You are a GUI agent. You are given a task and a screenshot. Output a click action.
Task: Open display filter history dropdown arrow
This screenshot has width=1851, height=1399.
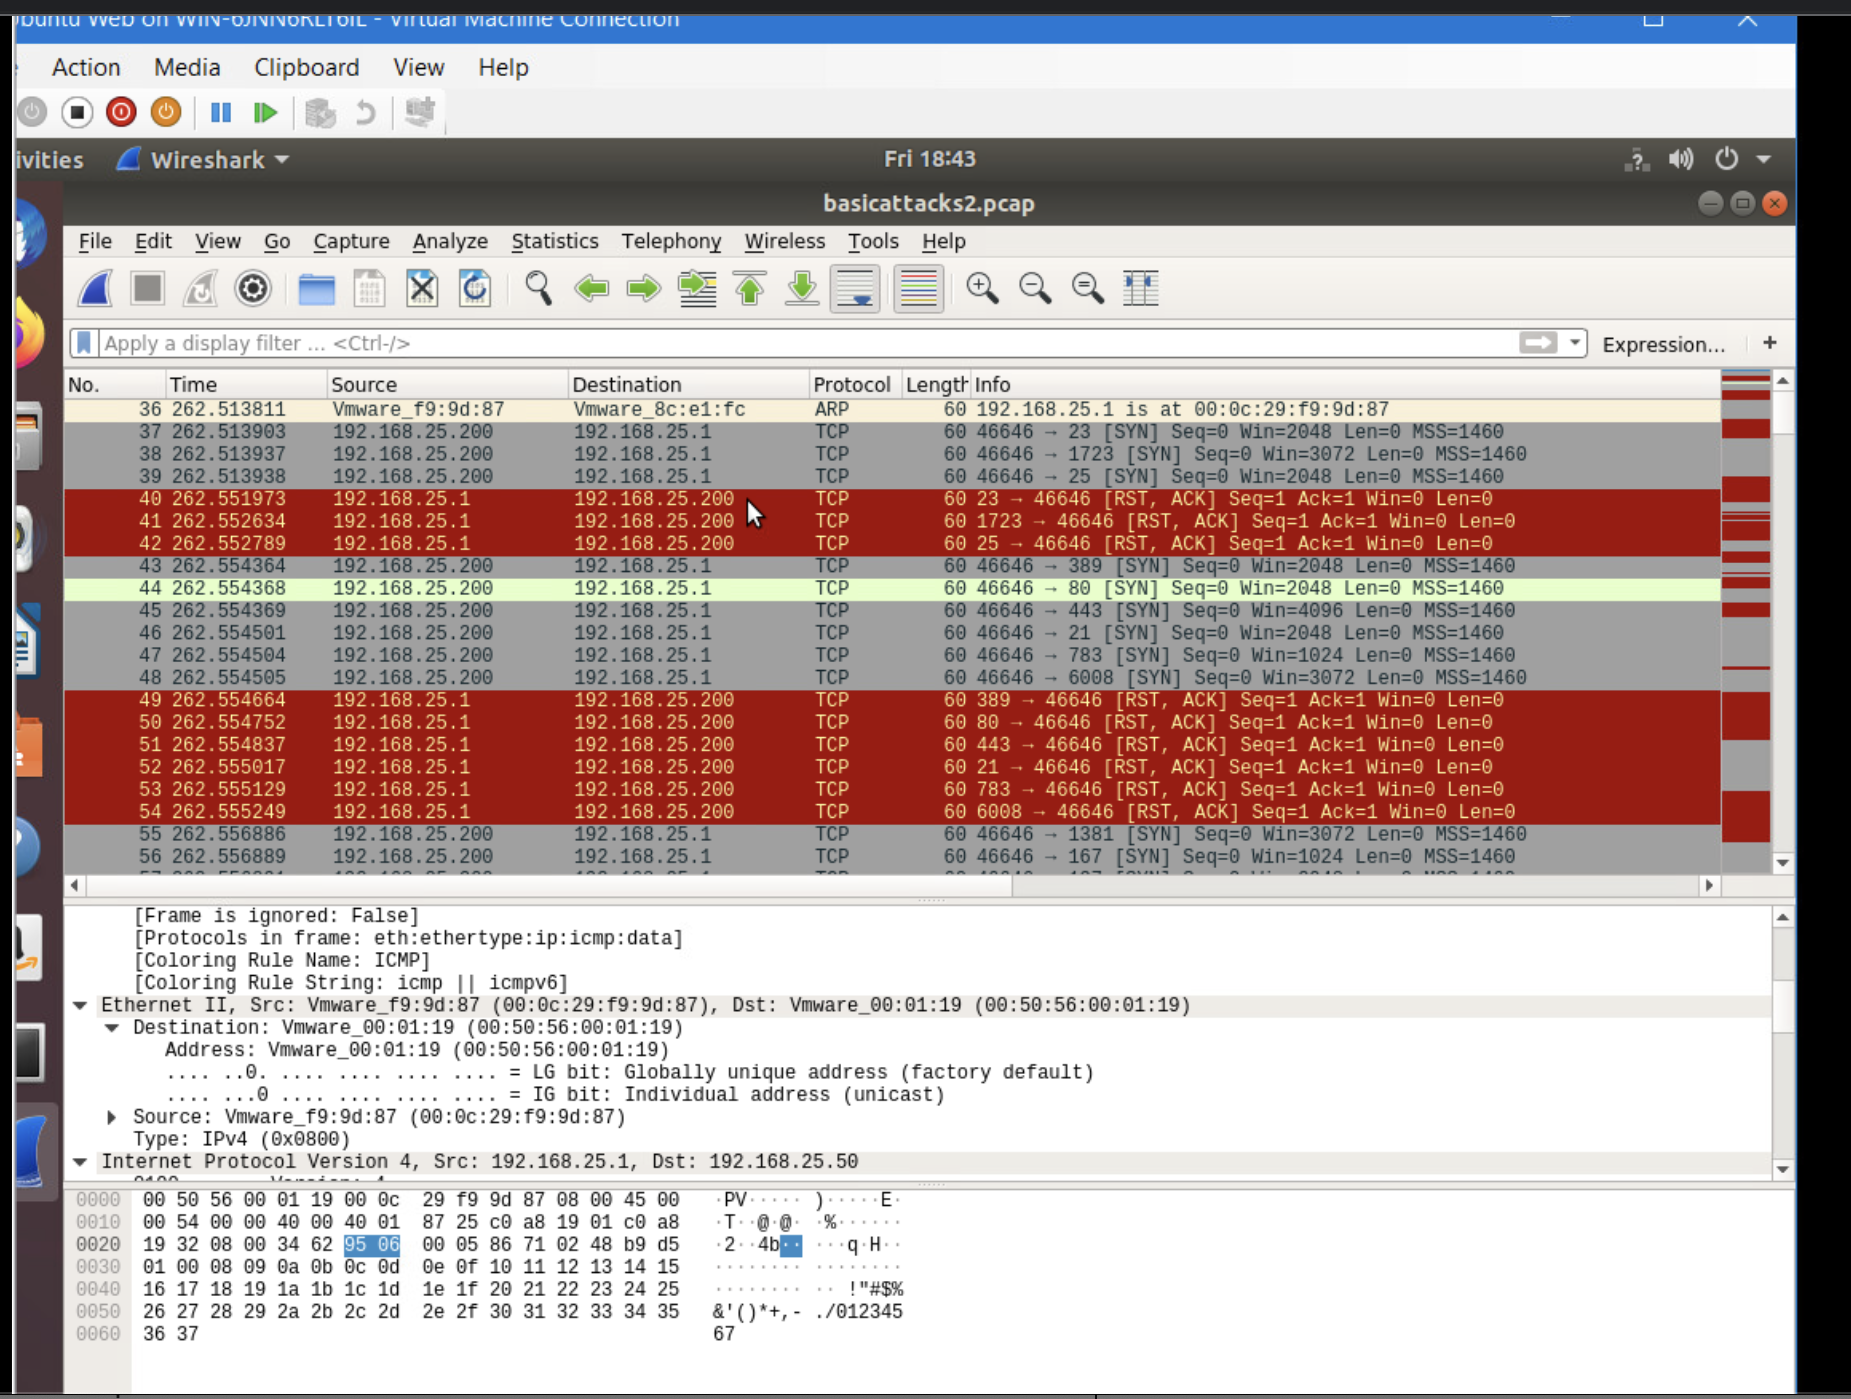pyautogui.click(x=1575, y=343)
